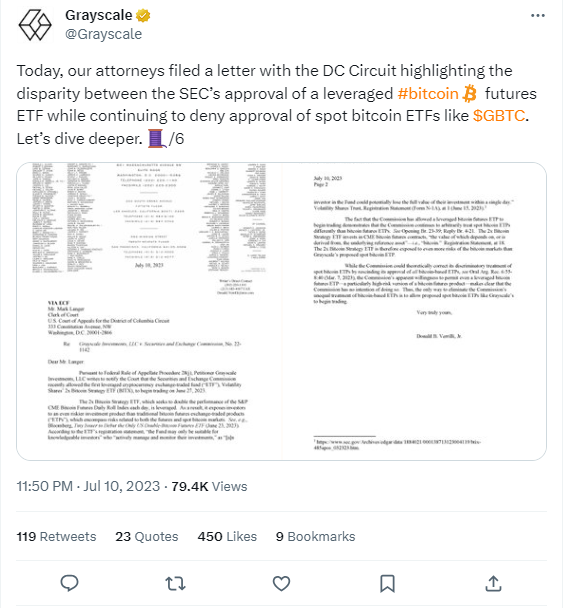Click the 11:50 PM Jul 10, 2023 timestamp
Viewport: 564px width, 608px height.
(x=88, y=486)
